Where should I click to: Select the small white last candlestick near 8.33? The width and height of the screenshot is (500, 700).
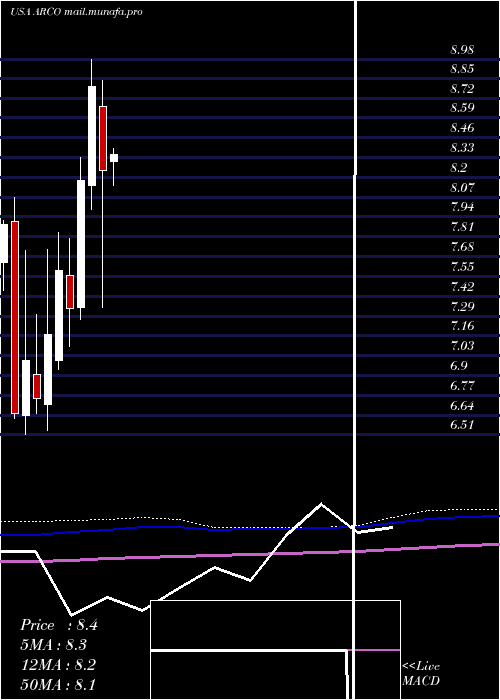coord(114,158)
